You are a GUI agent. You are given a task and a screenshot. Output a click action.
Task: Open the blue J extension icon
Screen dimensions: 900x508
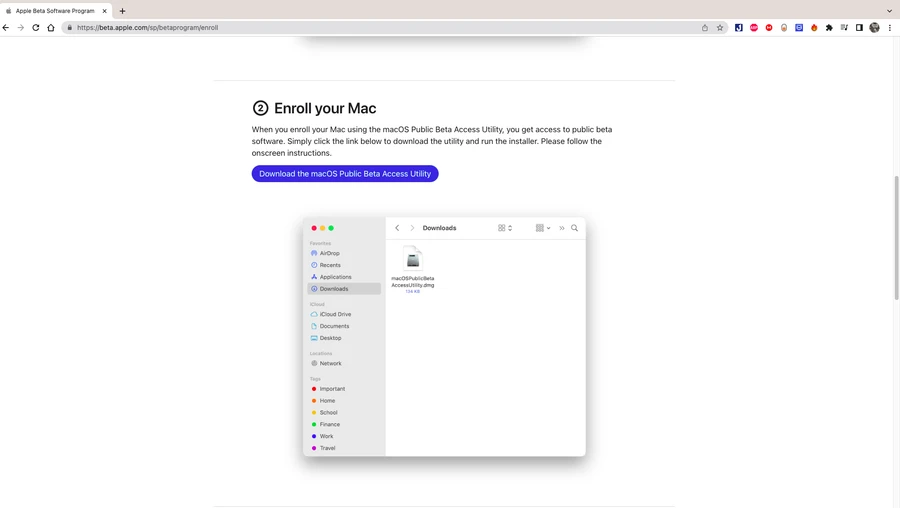739,28
